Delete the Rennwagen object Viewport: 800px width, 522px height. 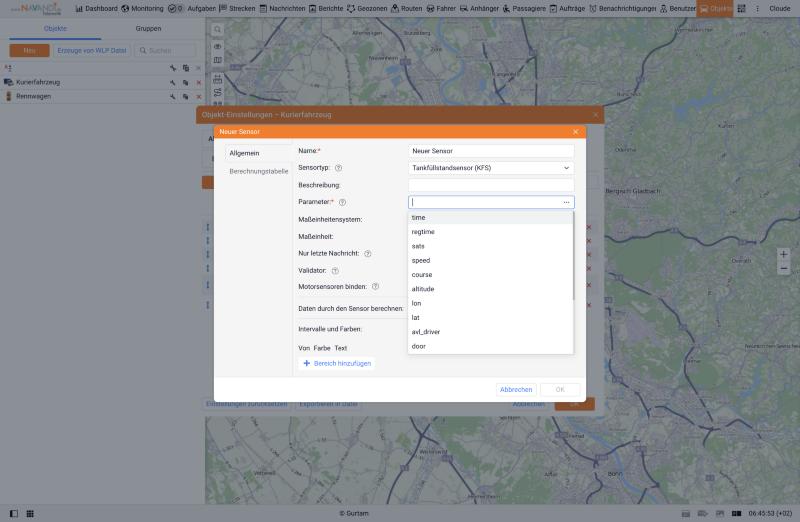click(x=198, y=96)
